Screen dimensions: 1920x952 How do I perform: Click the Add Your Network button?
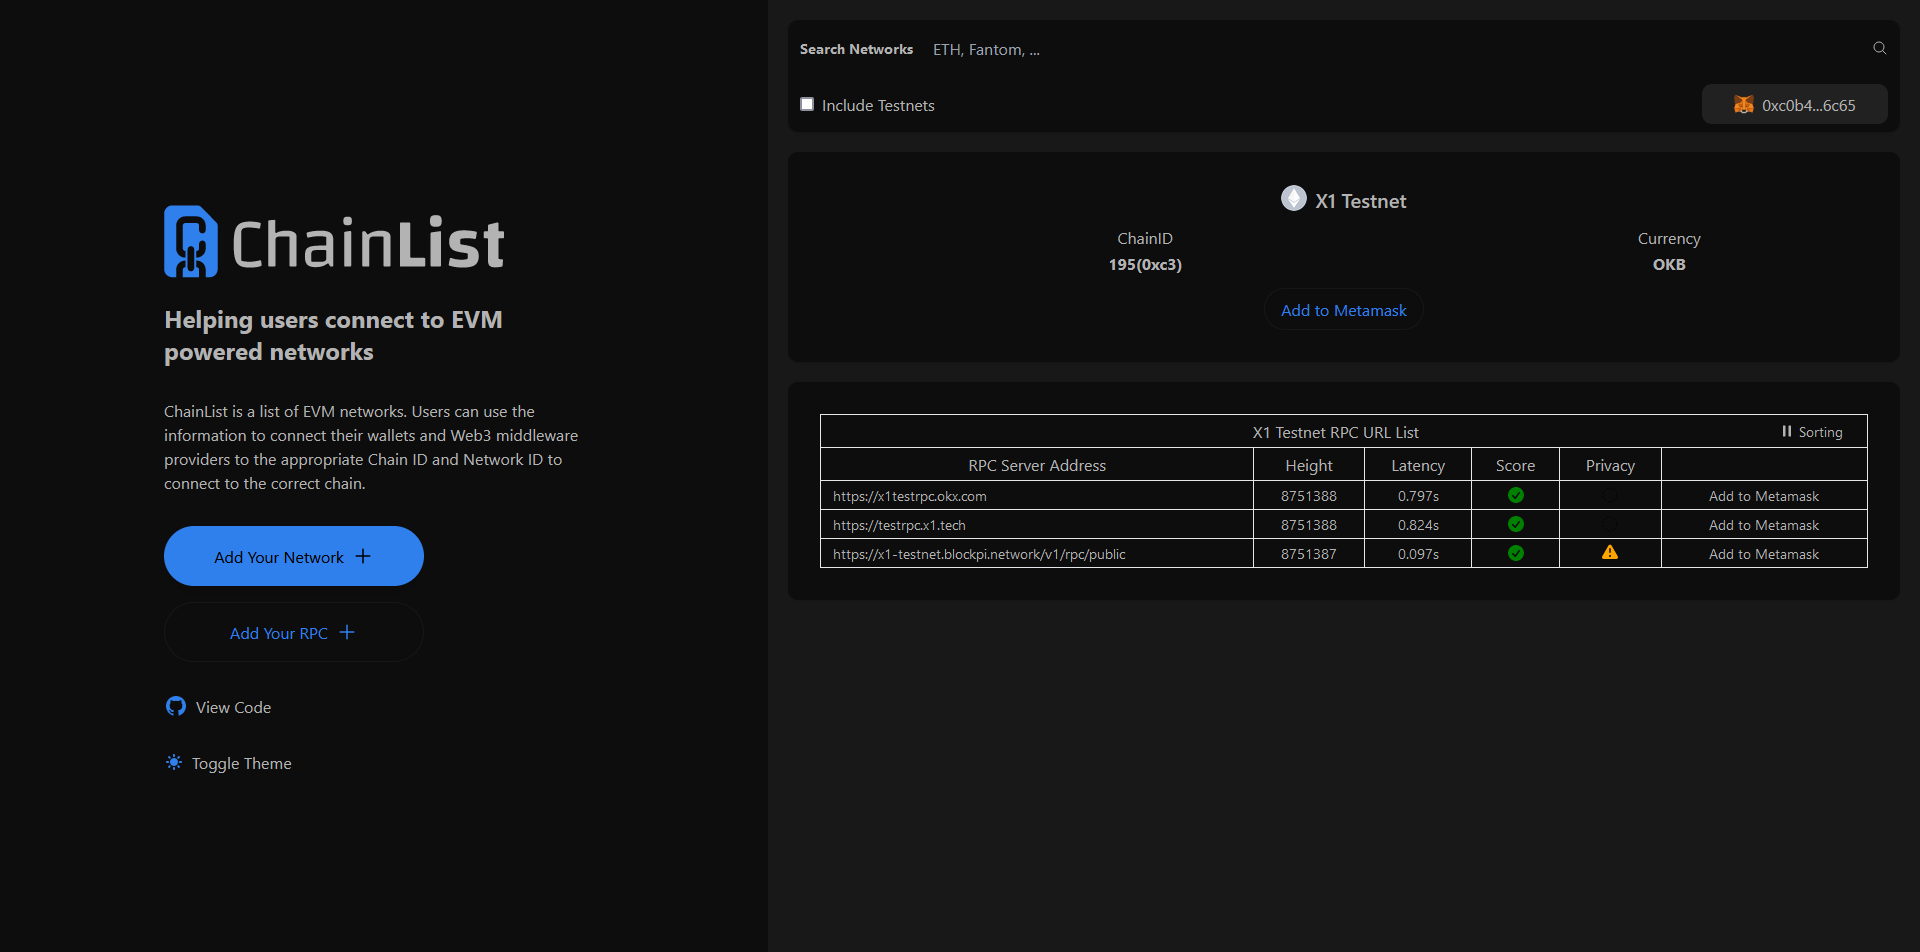(x=293, y=556)
